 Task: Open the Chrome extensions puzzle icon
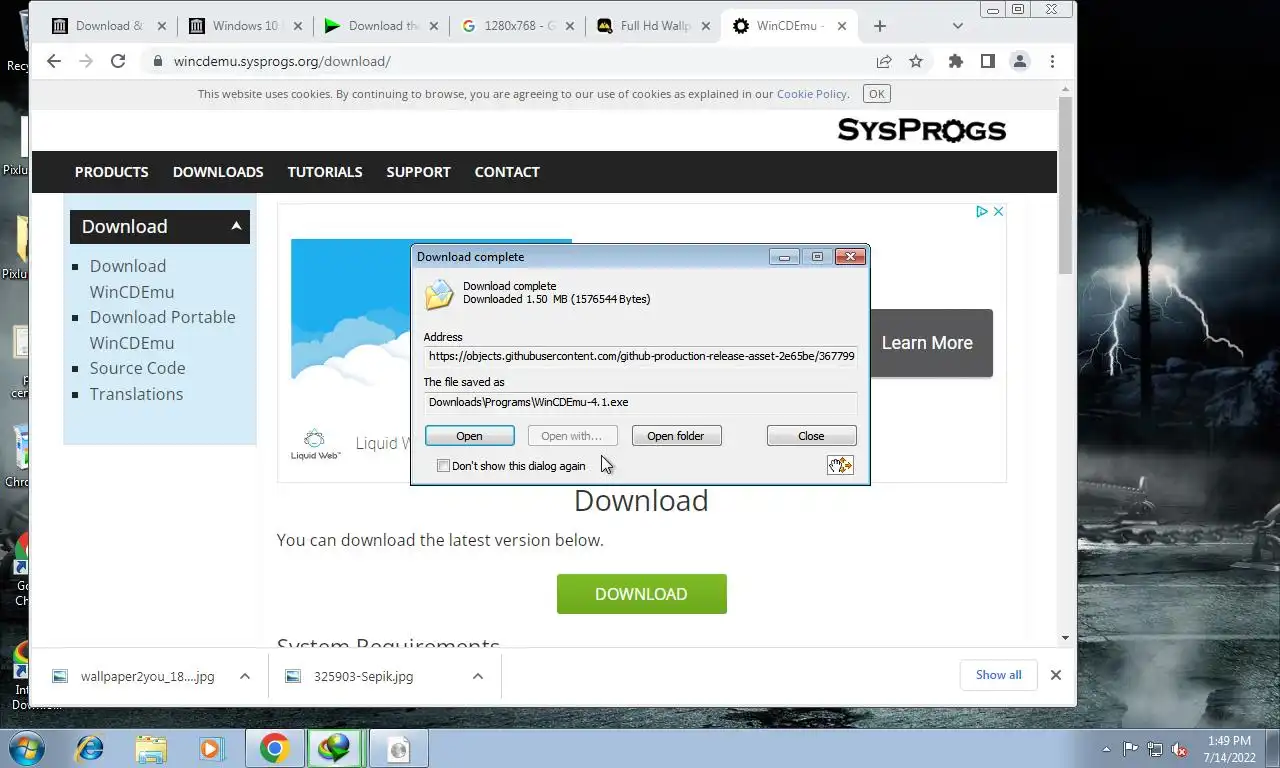click(956, 61)
